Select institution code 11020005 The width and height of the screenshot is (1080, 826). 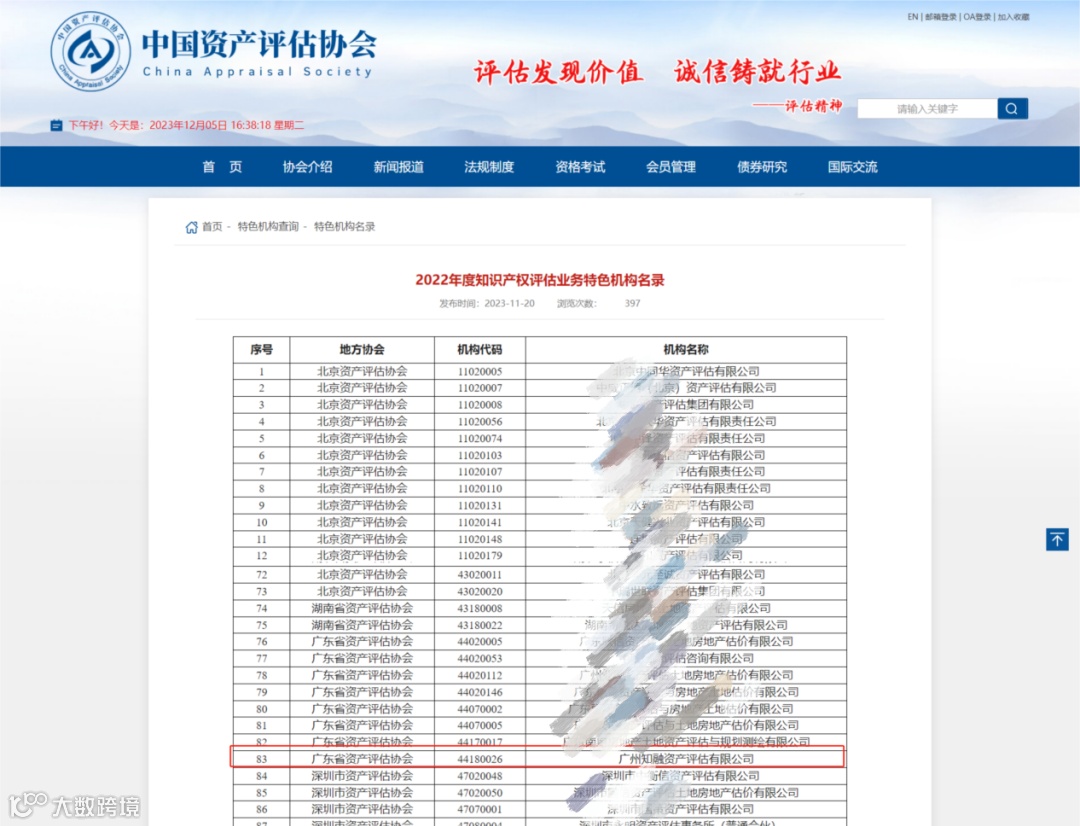click(x=479, y=371)
